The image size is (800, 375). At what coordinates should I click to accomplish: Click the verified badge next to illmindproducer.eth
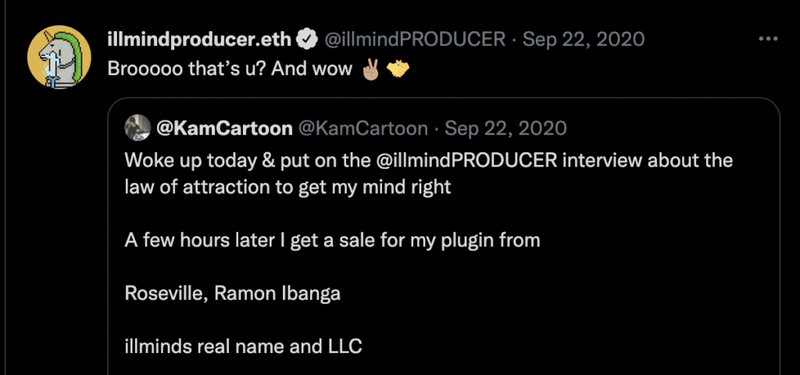pyautogui.click(x=308, y=39)
